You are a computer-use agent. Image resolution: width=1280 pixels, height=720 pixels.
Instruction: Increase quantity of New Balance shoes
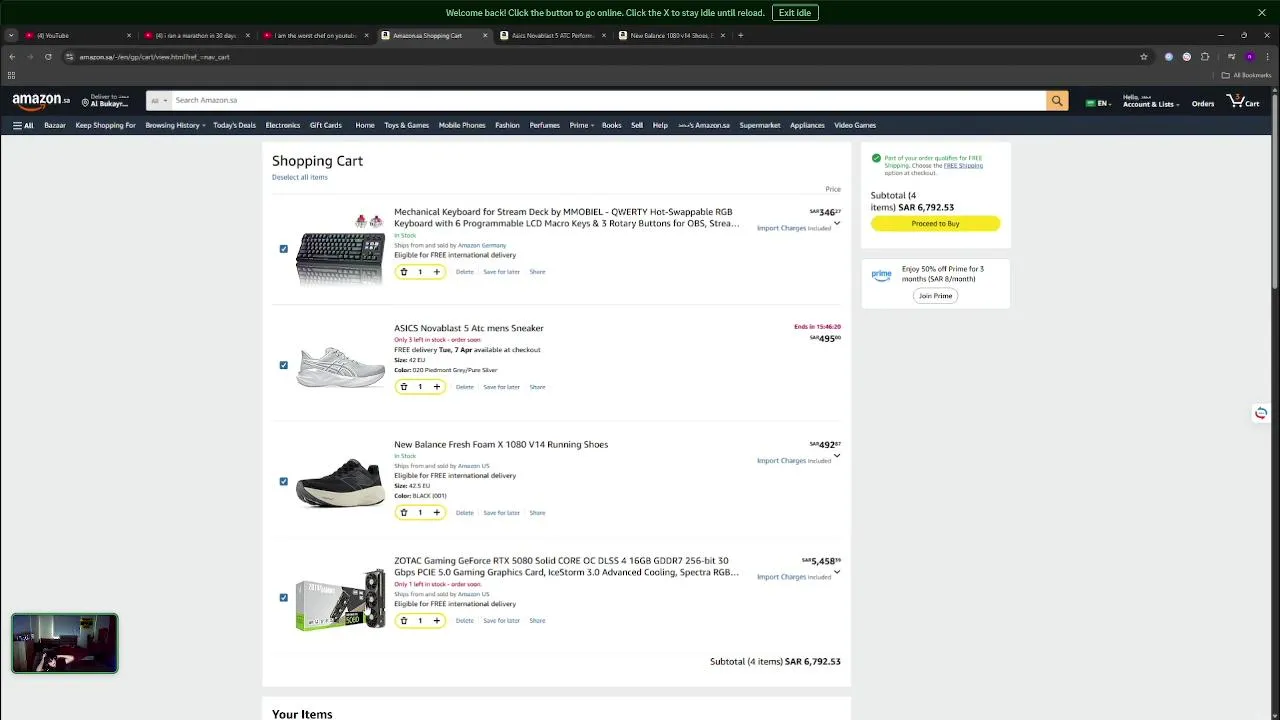point(436,513)
